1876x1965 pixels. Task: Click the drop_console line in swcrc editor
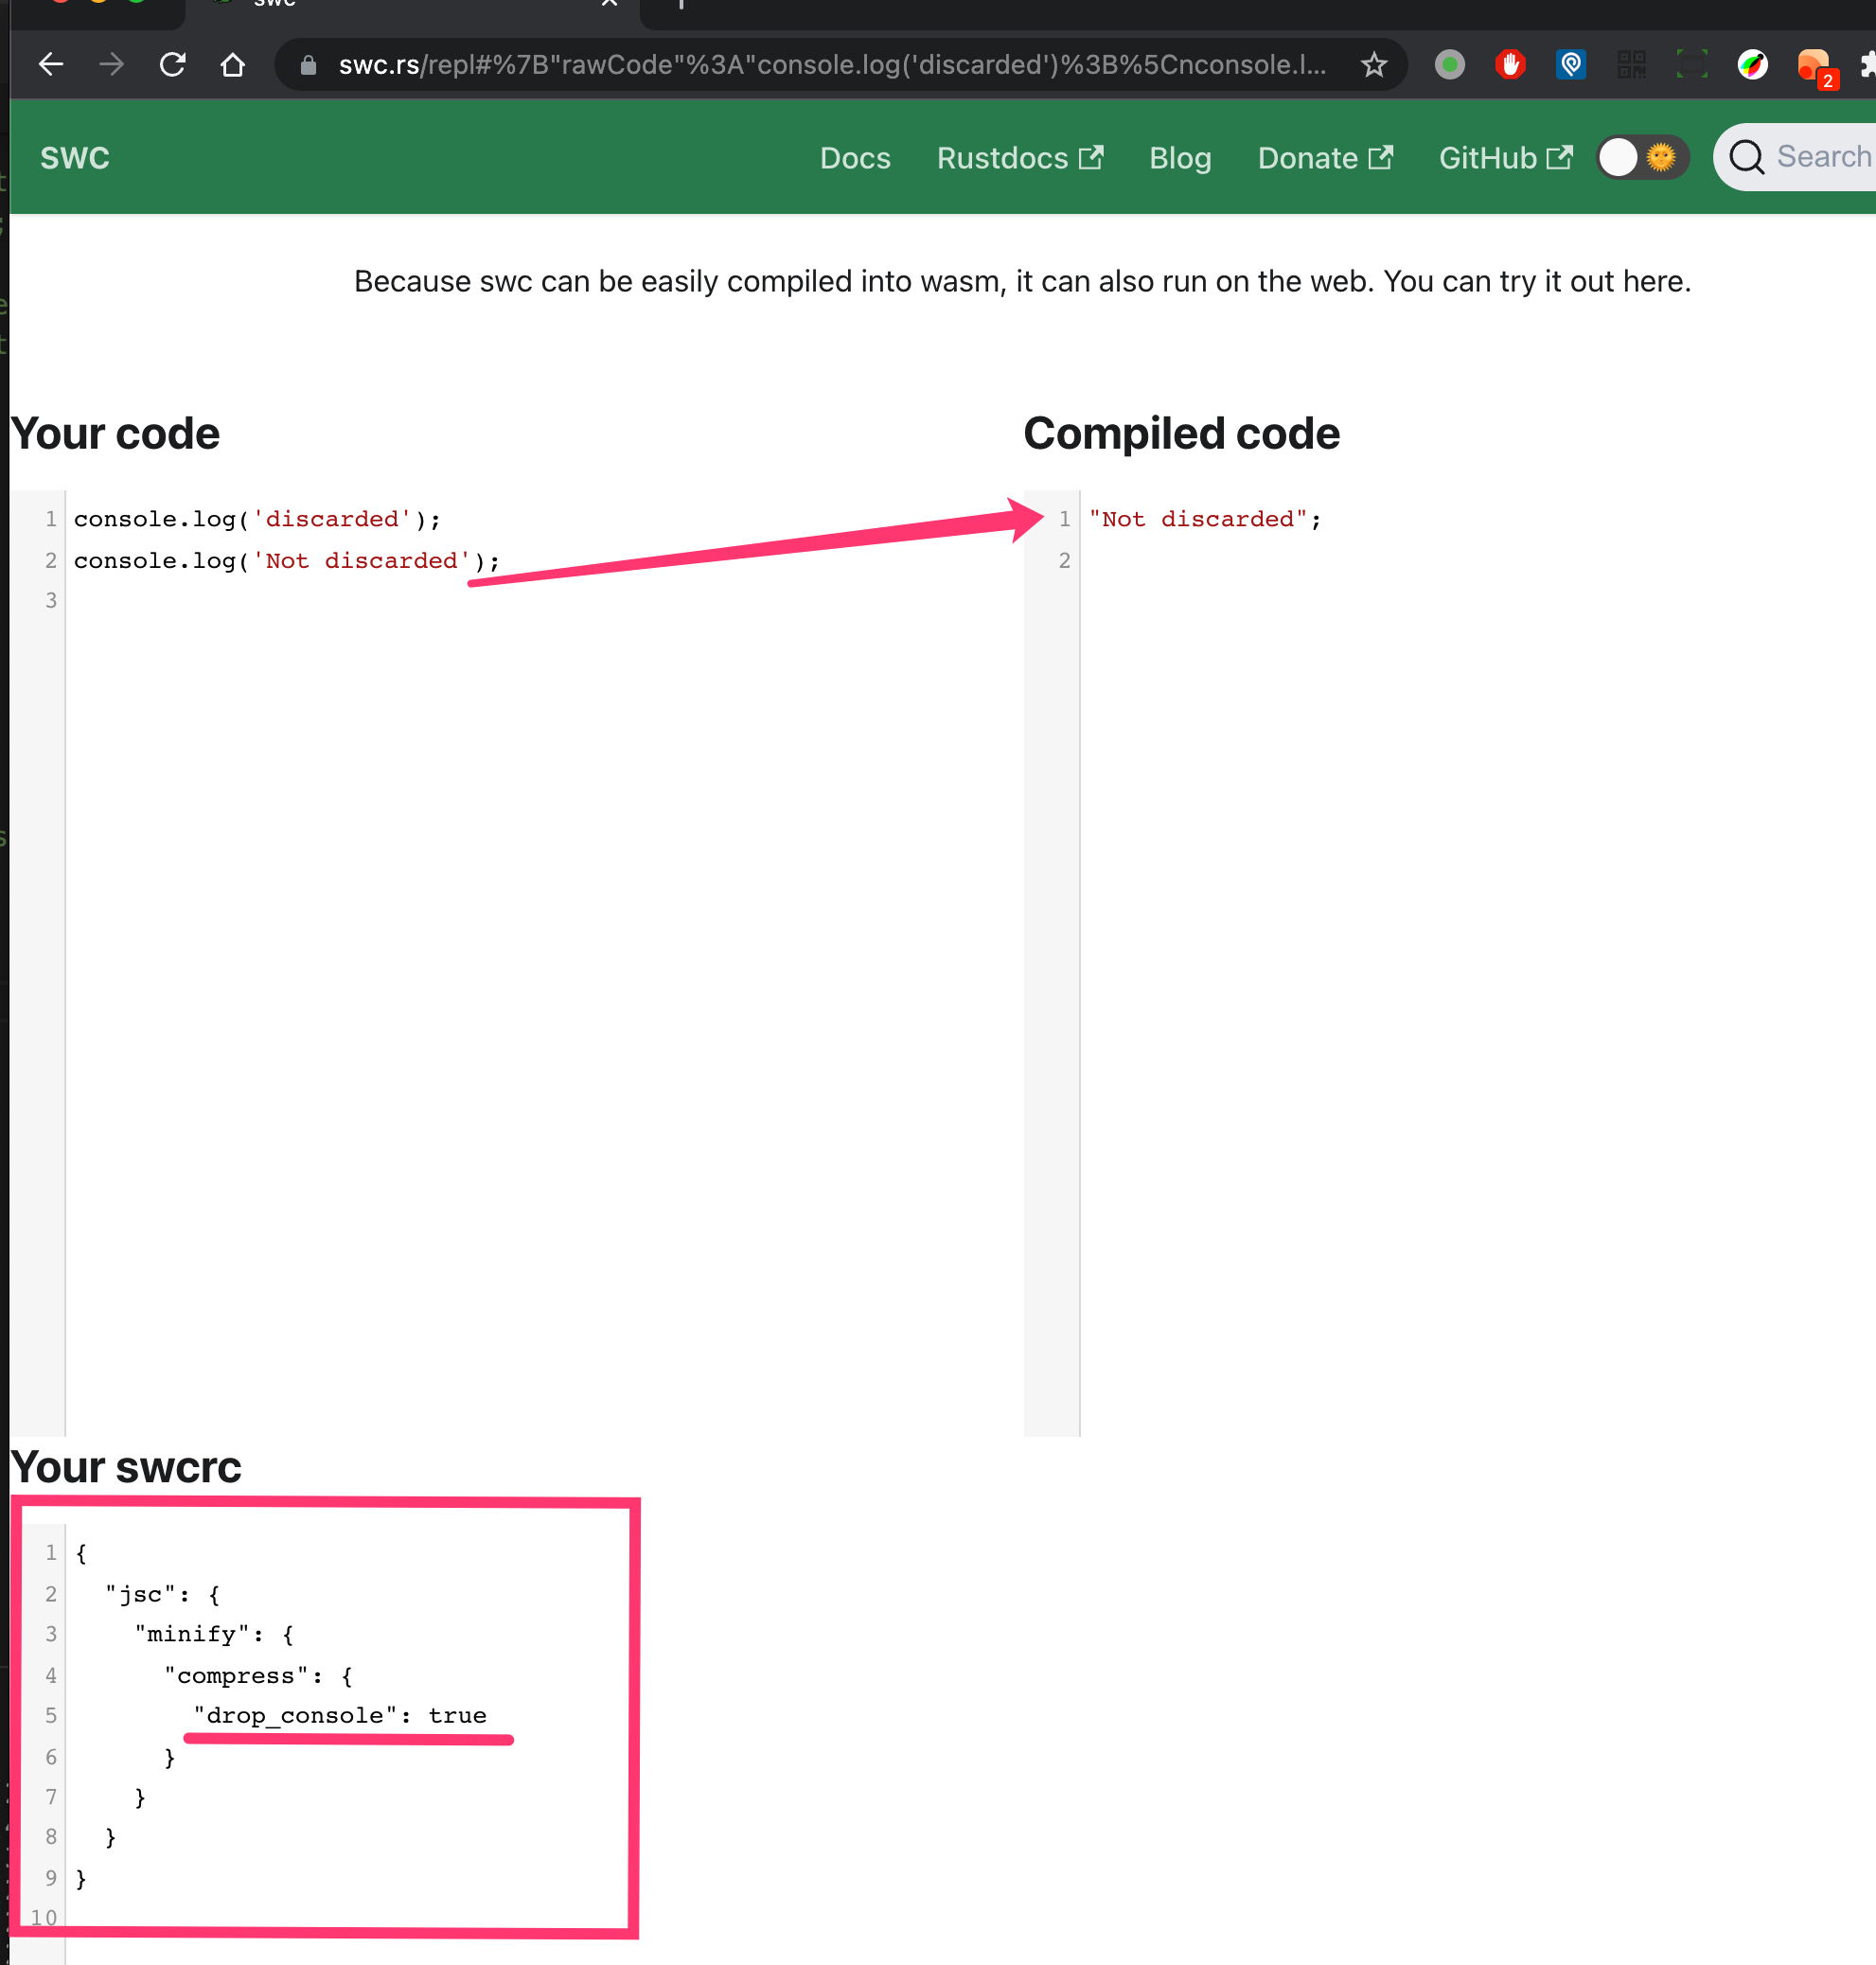pyautogui.click(x=340, y=1715)
